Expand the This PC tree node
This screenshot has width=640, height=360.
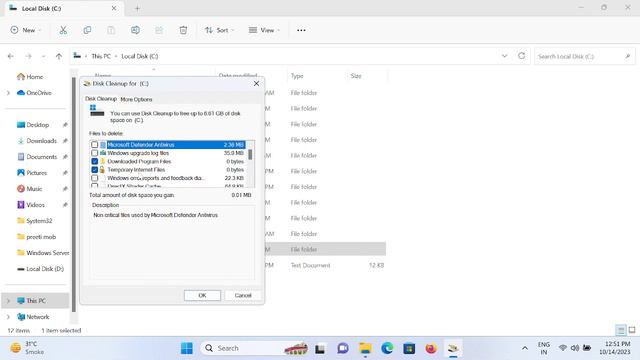click(x=8, y=301)
